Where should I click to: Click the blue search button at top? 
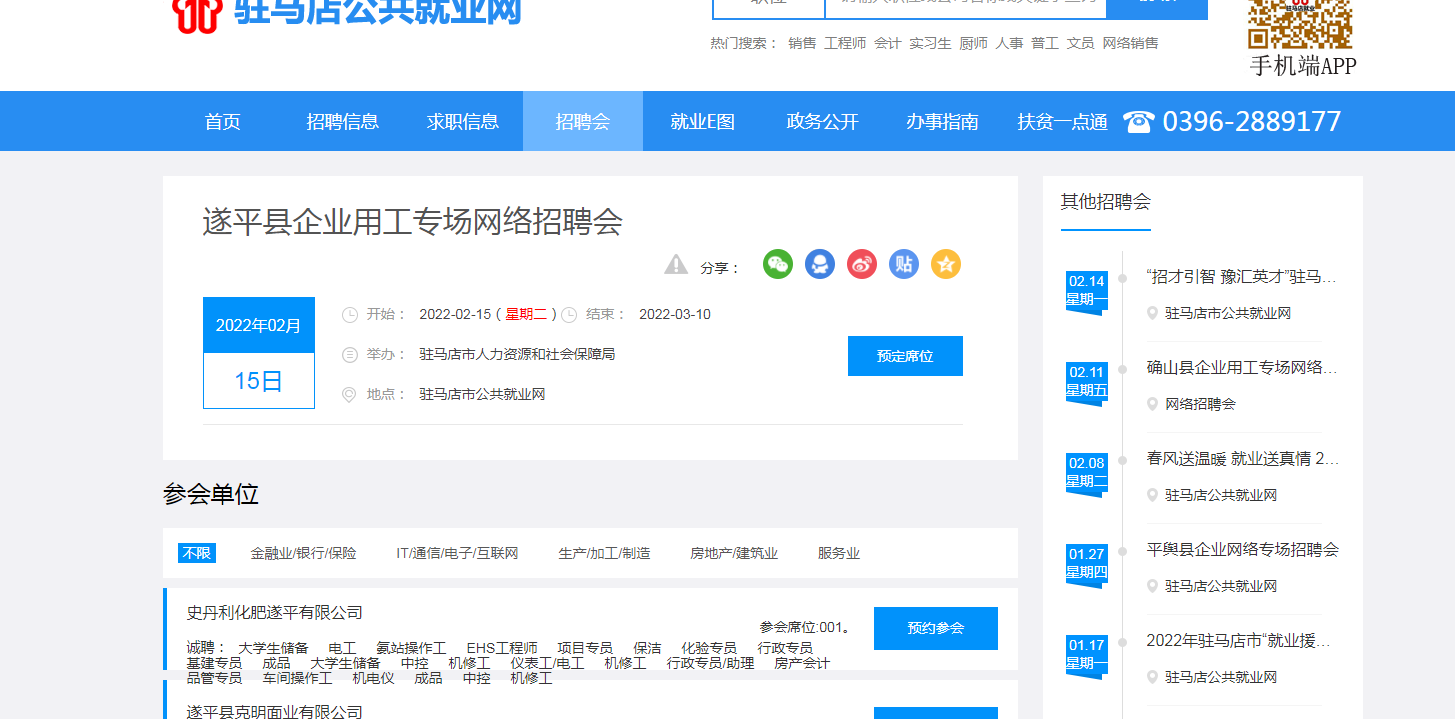[x=1157, y=9]
